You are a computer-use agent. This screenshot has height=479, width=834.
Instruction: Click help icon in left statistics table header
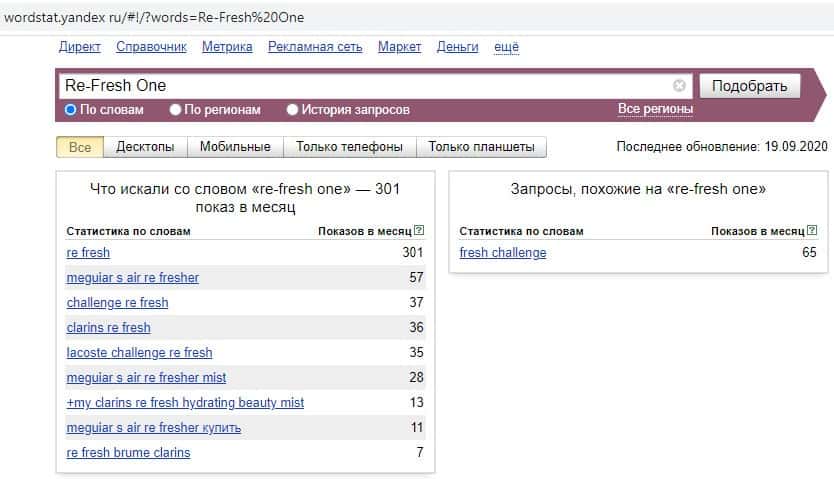[419, 231]
